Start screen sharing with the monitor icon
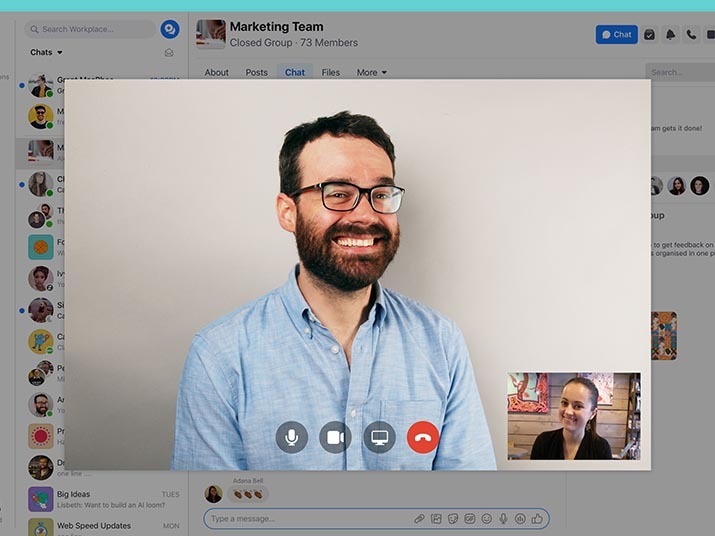This screenshot has width=715, height=536. point(379,437)
